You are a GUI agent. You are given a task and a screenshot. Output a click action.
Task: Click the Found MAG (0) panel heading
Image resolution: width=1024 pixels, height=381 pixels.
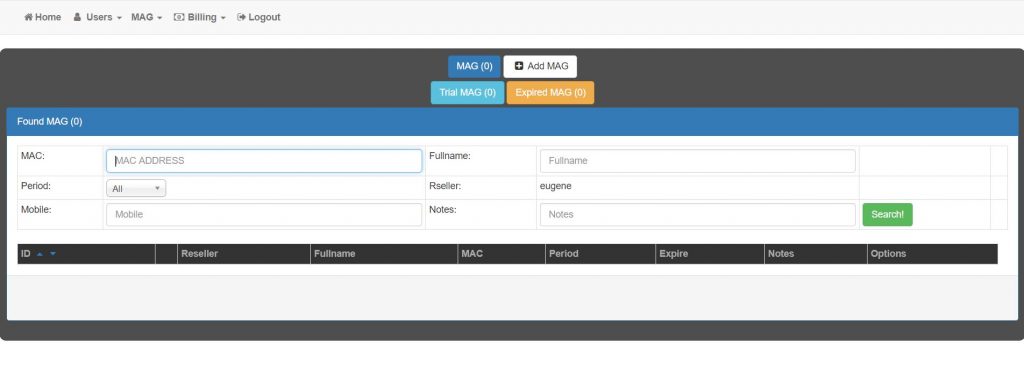pos(512,122)
